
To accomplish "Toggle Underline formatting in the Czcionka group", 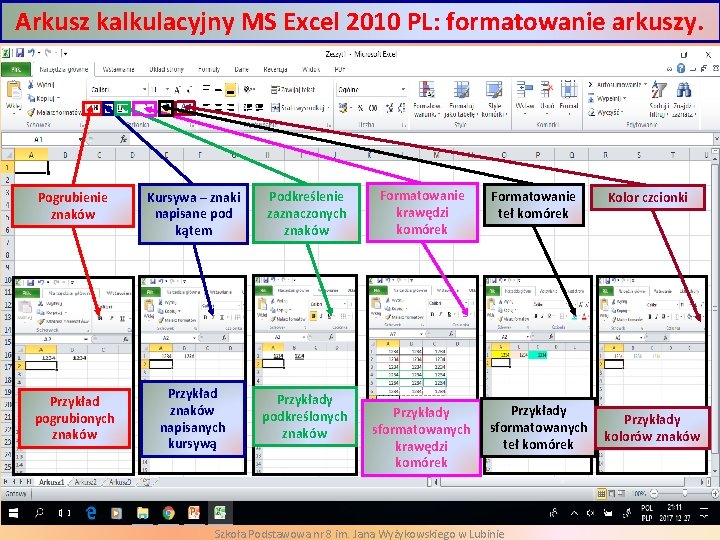I will point(122,108).
